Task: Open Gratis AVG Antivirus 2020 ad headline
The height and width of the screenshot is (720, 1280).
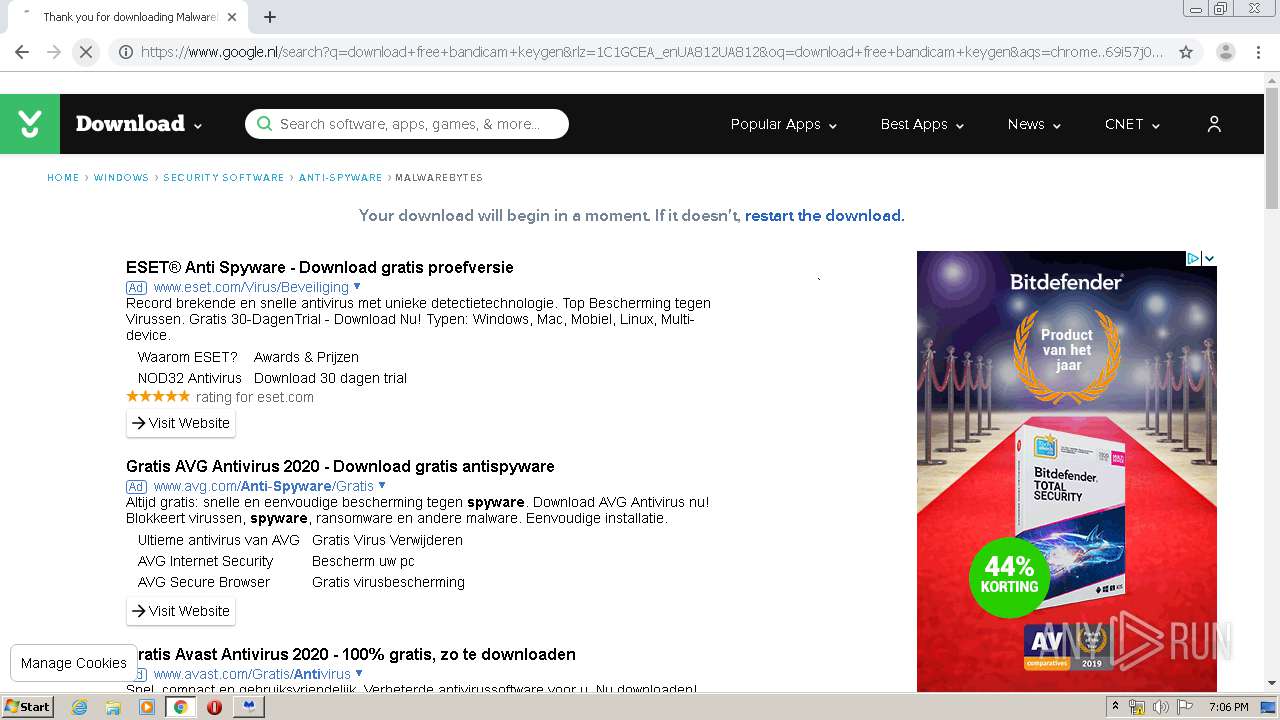Action: [x=340, y=466]
